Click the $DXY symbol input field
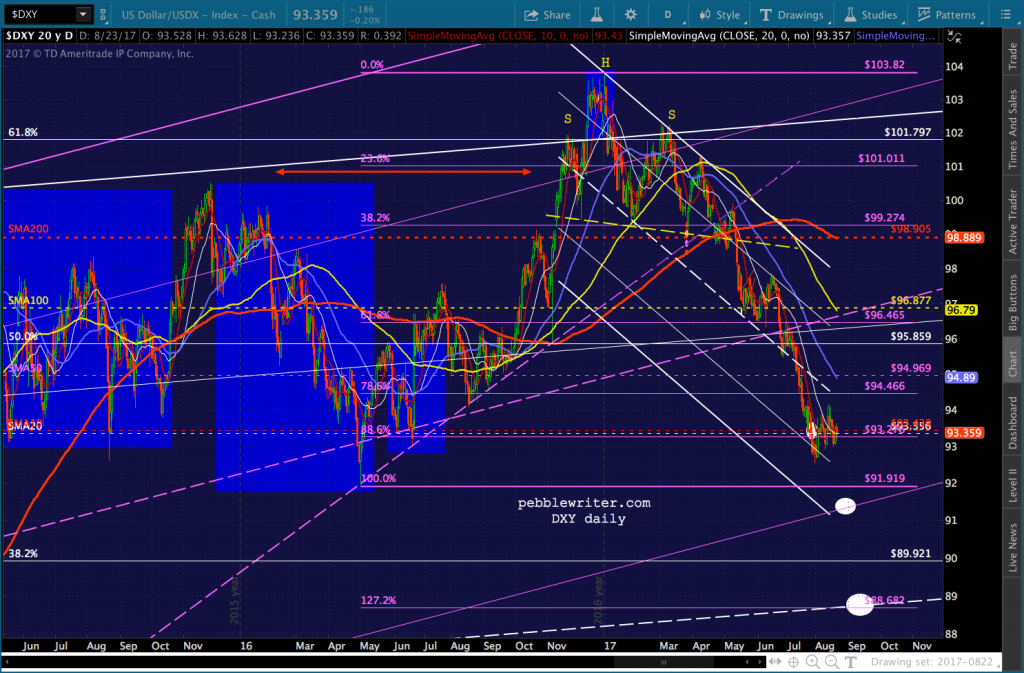Image resolution: width=1024 pixels, height=673 pixels. click(x=39, y=14)
